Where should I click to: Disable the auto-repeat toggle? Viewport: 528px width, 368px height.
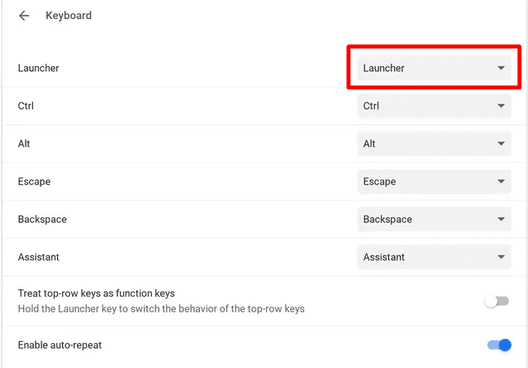pos(499,345)
